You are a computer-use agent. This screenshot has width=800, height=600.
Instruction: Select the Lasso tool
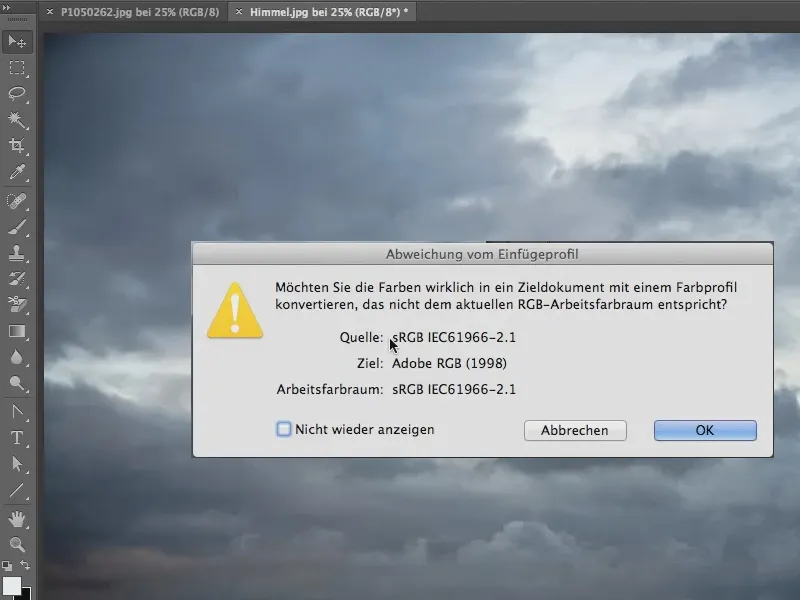coord(17,93)
